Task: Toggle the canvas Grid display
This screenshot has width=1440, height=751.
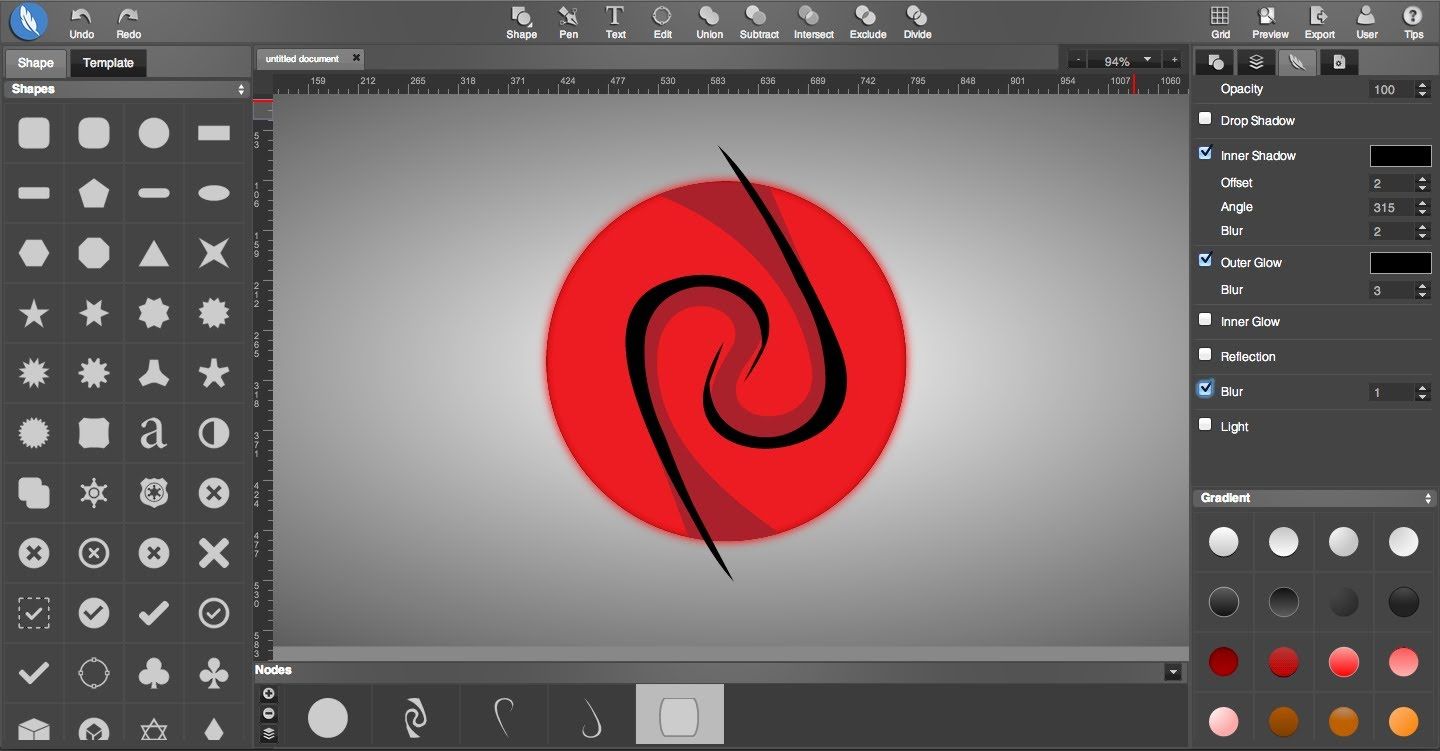Action: click(1219, 20)
